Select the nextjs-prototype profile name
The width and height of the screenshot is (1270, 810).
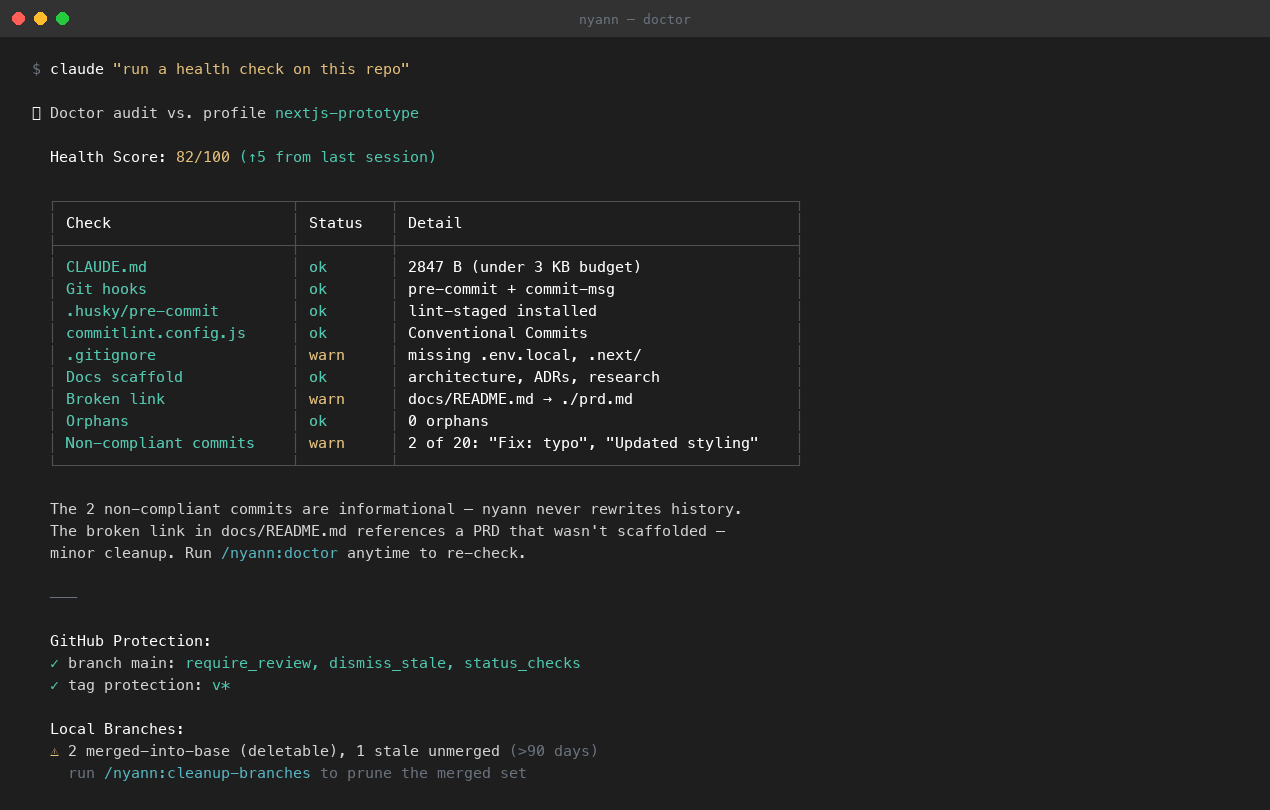point(347,113)
